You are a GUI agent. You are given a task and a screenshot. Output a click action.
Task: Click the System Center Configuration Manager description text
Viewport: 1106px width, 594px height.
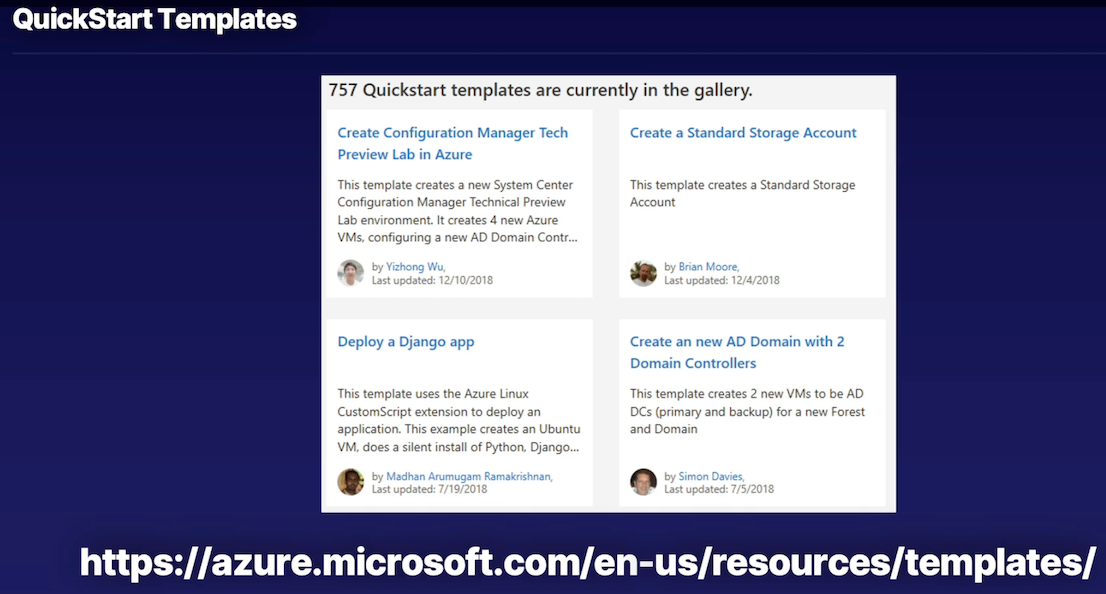pyautogui.click(x=457, y=211)
